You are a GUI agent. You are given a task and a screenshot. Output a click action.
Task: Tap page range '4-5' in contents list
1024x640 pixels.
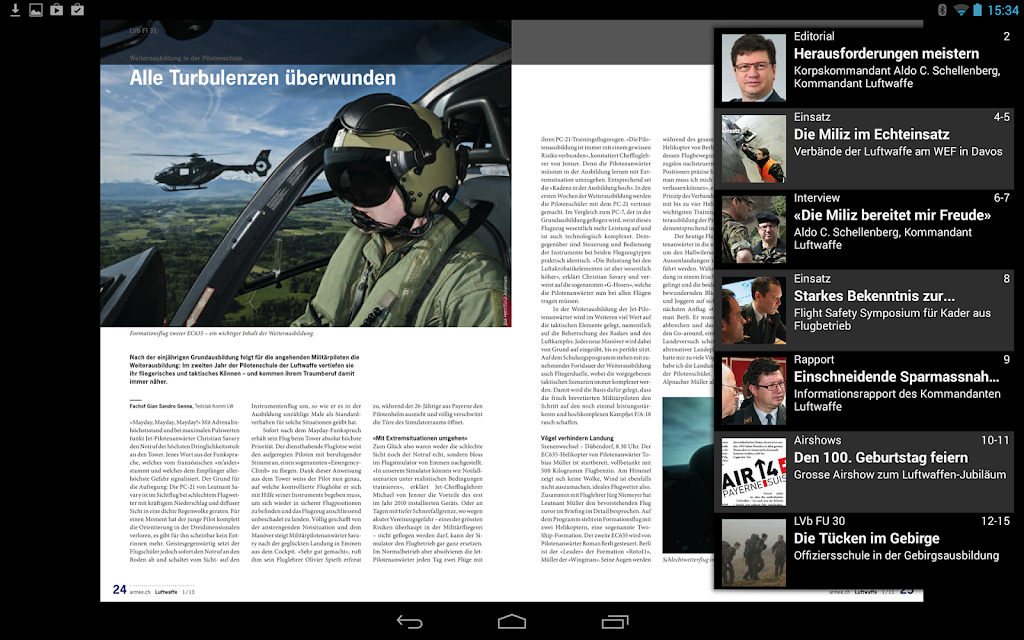[1001, 117]
